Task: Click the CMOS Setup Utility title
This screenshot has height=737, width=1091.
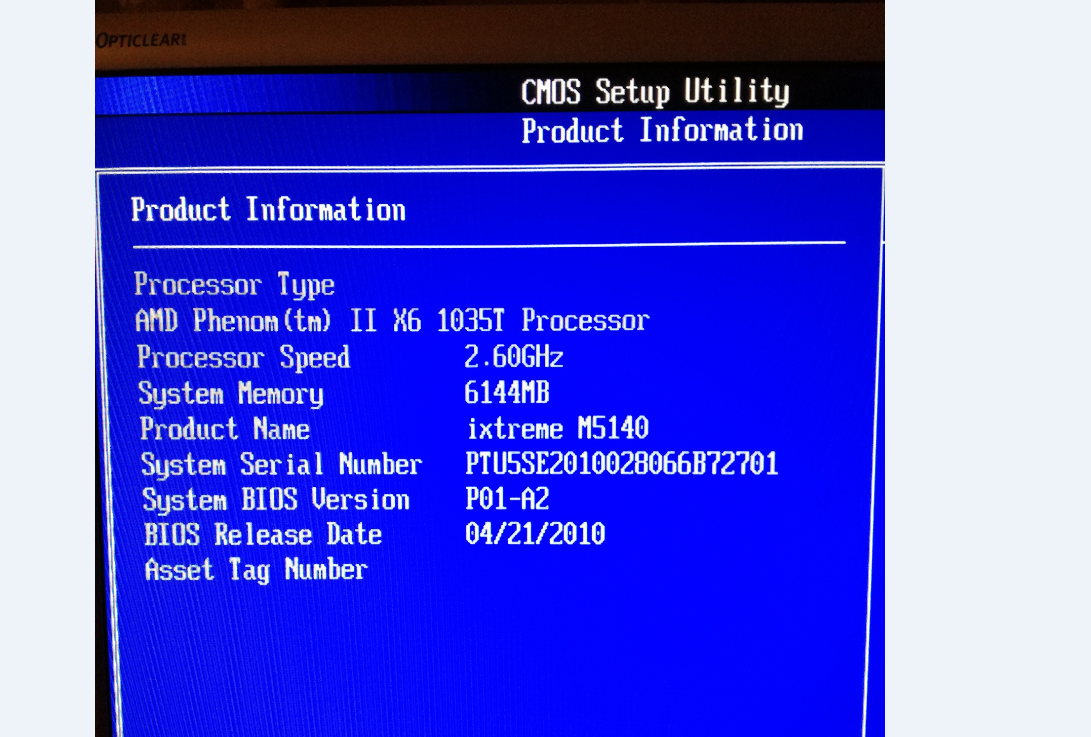Action: (x=655, y=93)
